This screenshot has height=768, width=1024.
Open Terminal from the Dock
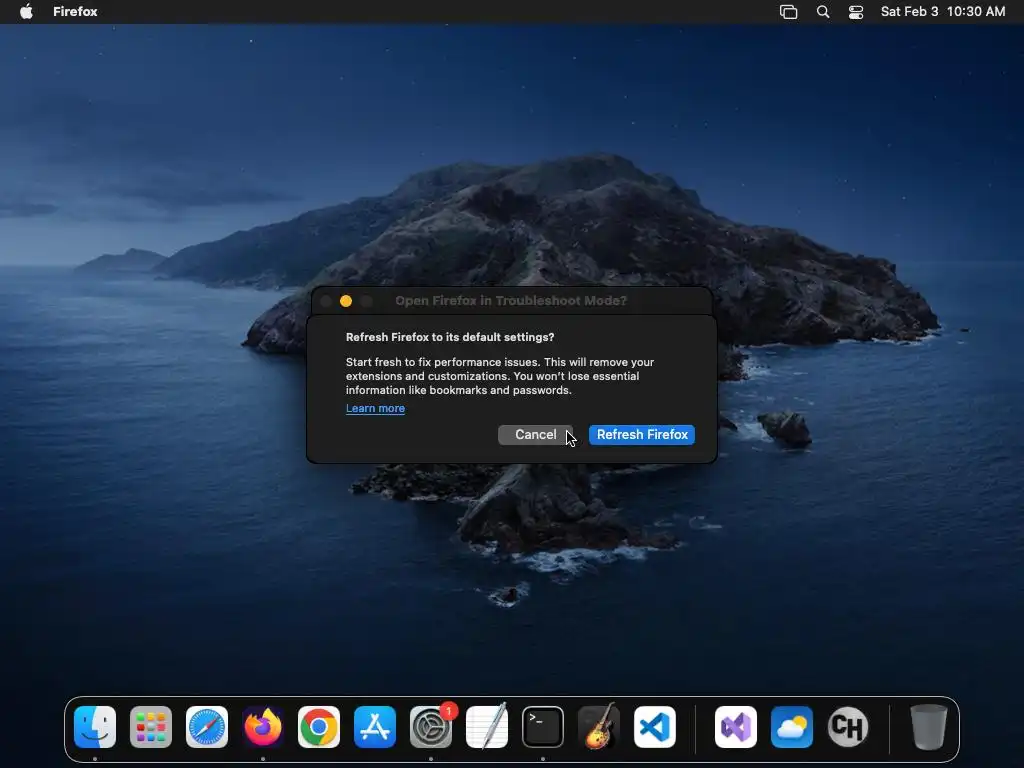(x=543, y=727)
